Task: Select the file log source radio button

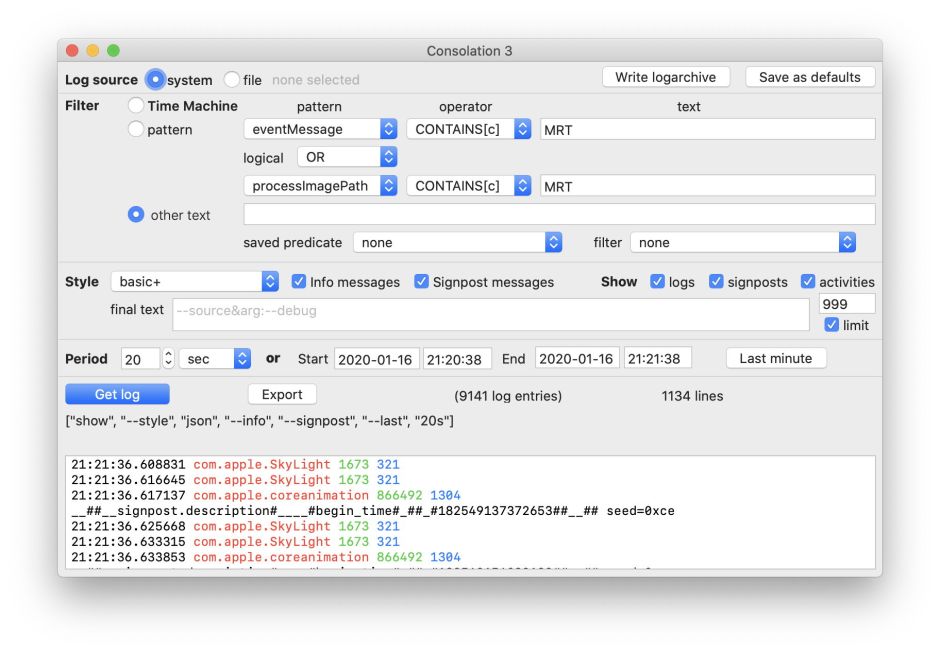Action: click(x=232, y=80)
